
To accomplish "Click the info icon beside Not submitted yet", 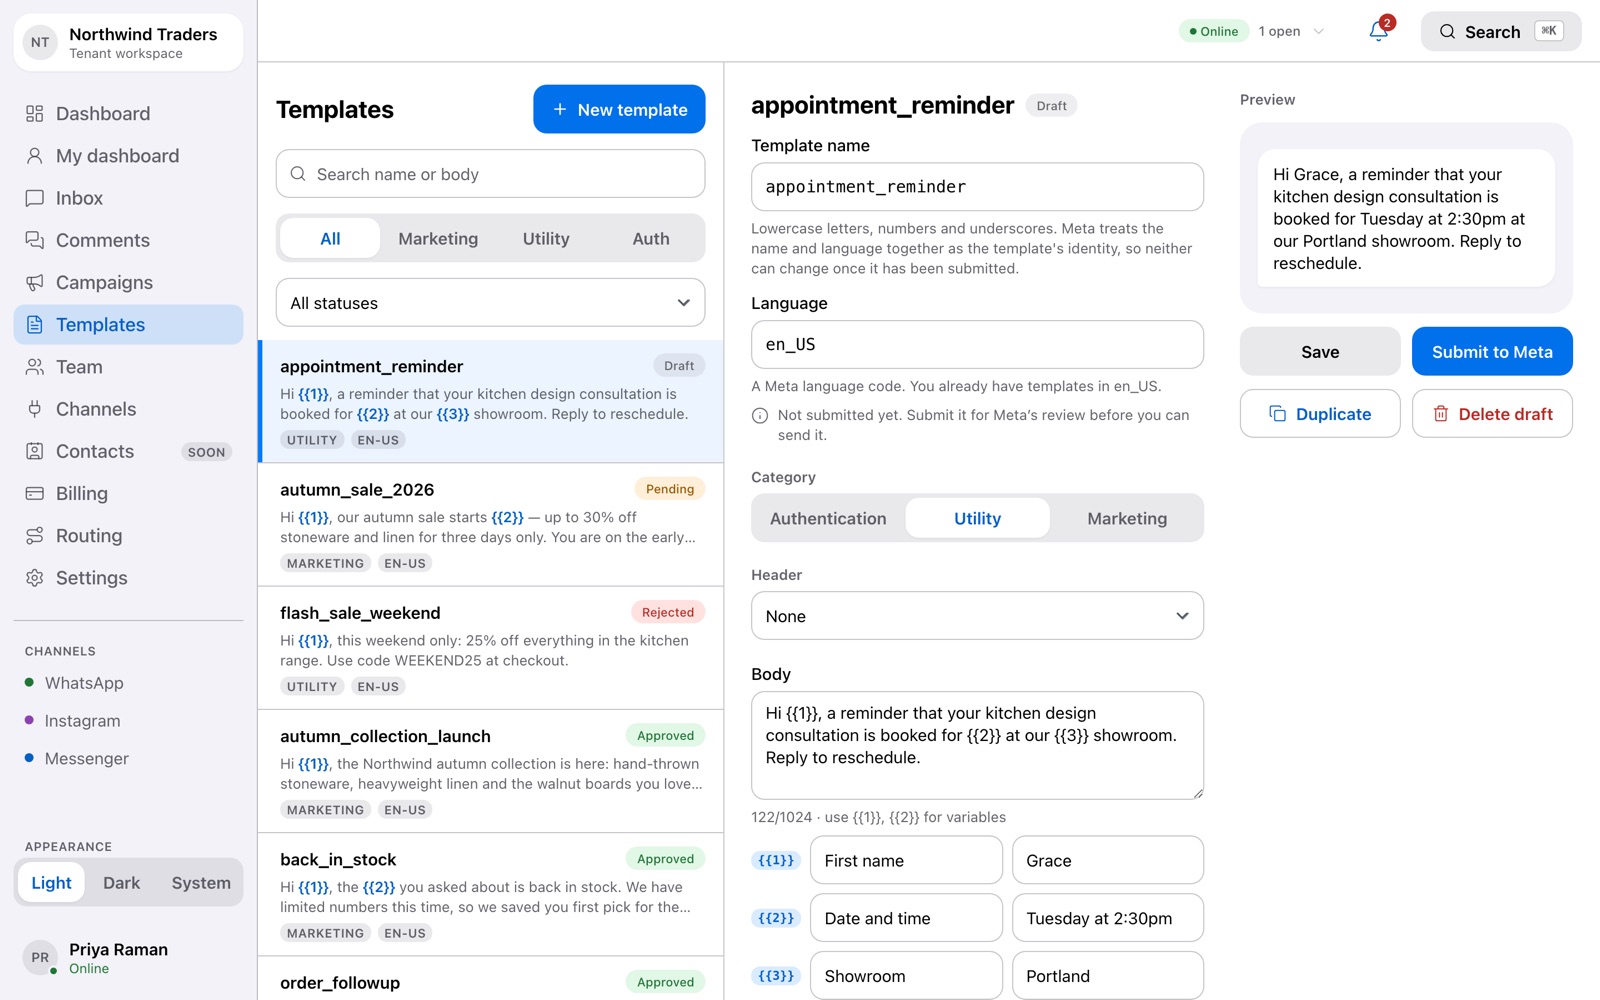I will point(760,416).
